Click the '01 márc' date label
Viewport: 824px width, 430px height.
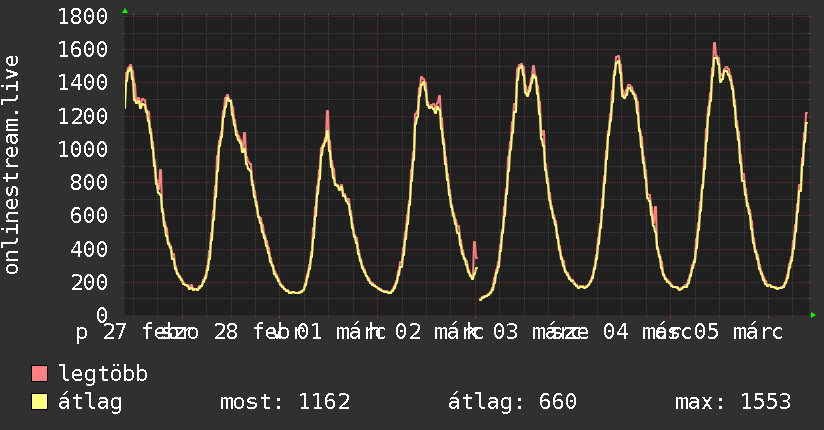341,332
